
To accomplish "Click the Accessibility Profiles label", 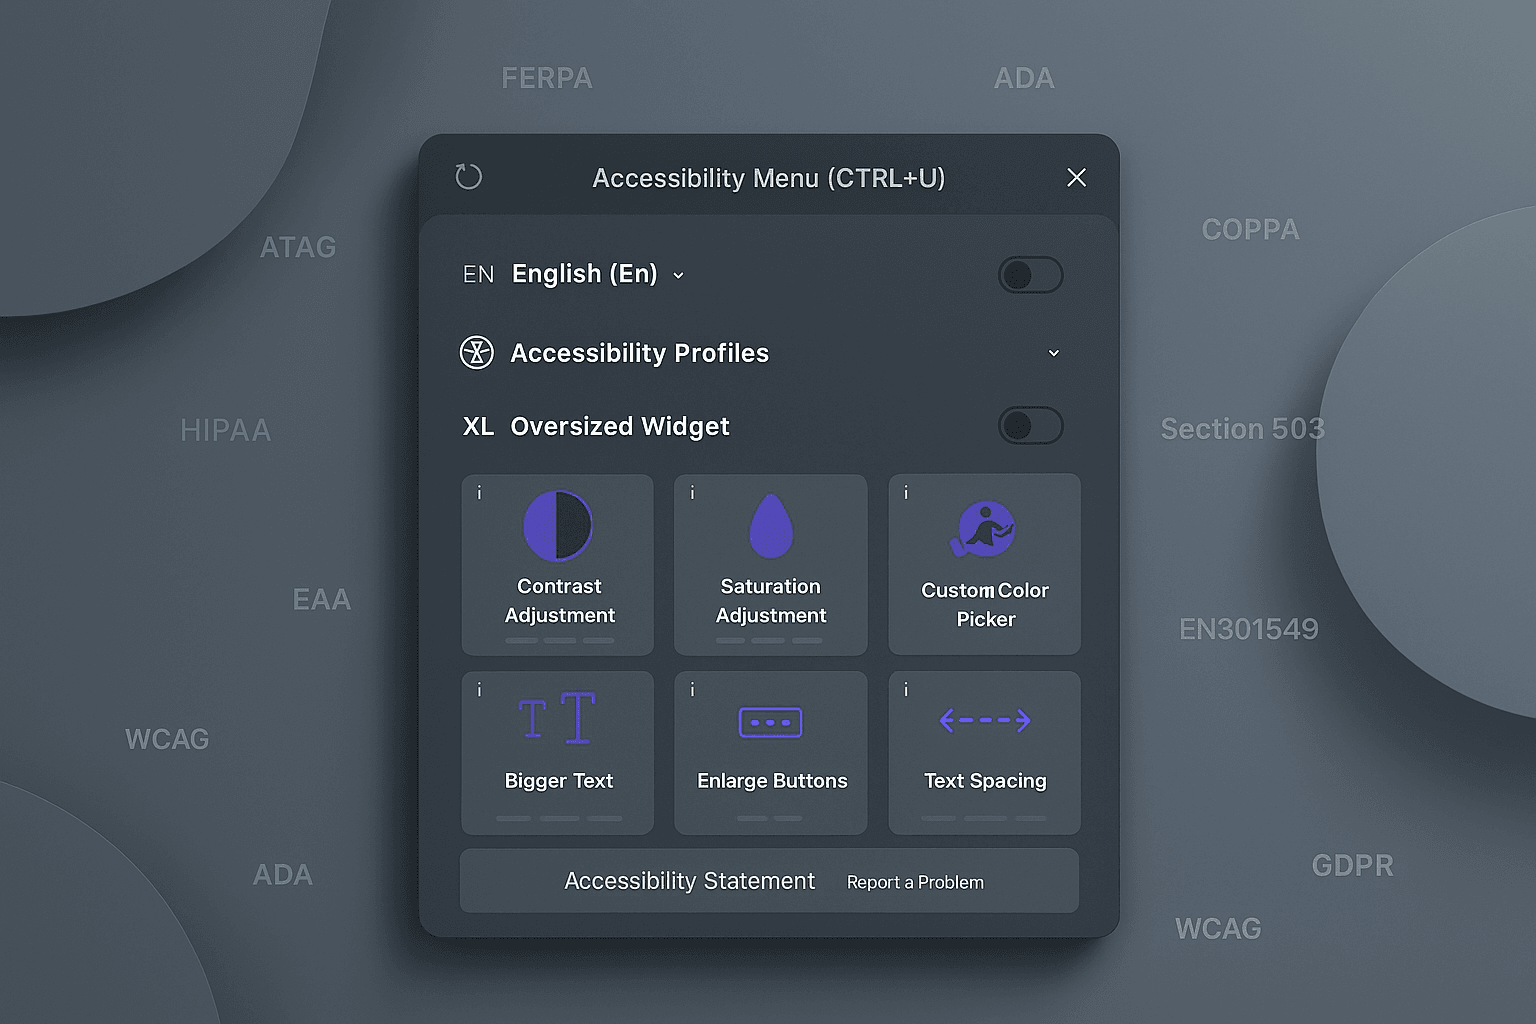I will [639, 353].
